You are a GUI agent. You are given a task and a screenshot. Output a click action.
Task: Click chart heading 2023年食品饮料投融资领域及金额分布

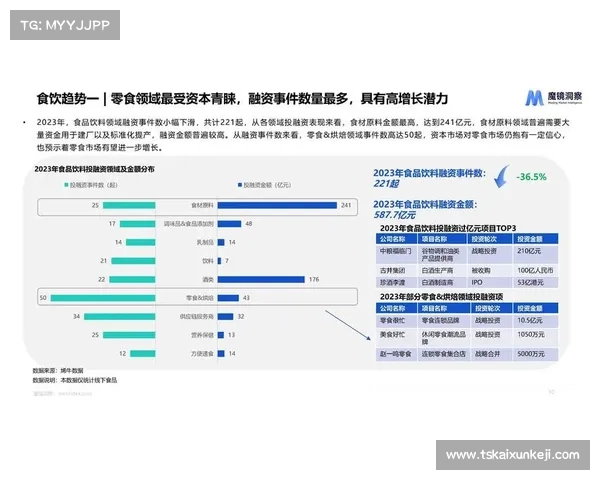(x=95, y=169)
